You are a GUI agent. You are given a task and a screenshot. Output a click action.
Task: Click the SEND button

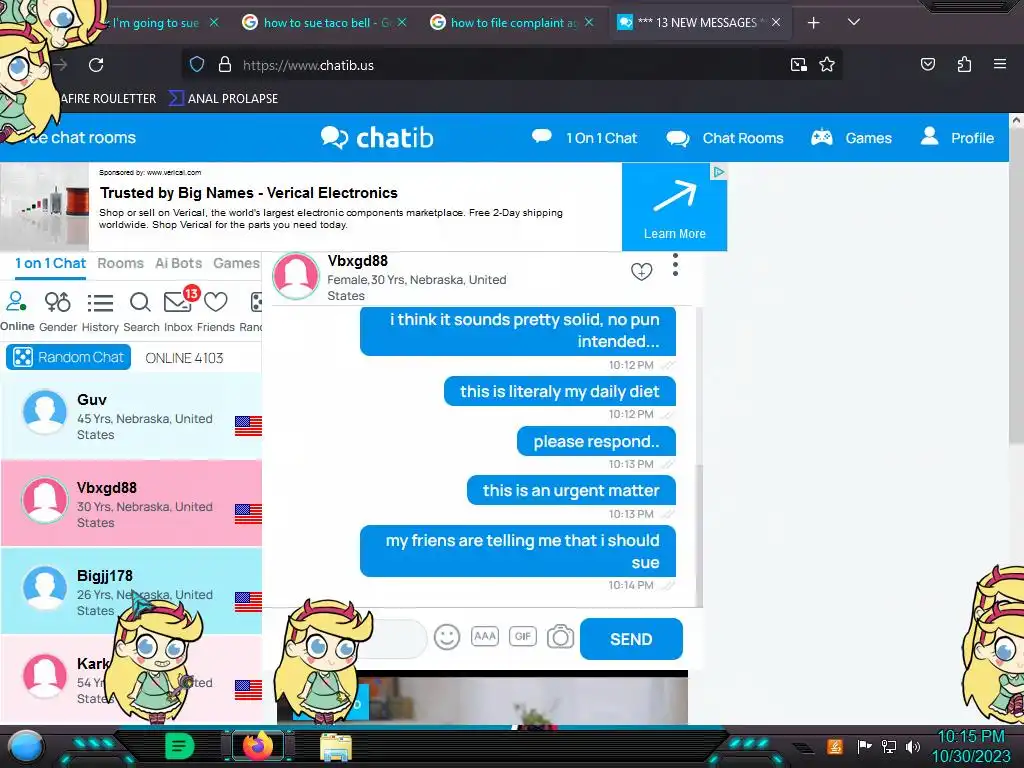click(631, 639)
